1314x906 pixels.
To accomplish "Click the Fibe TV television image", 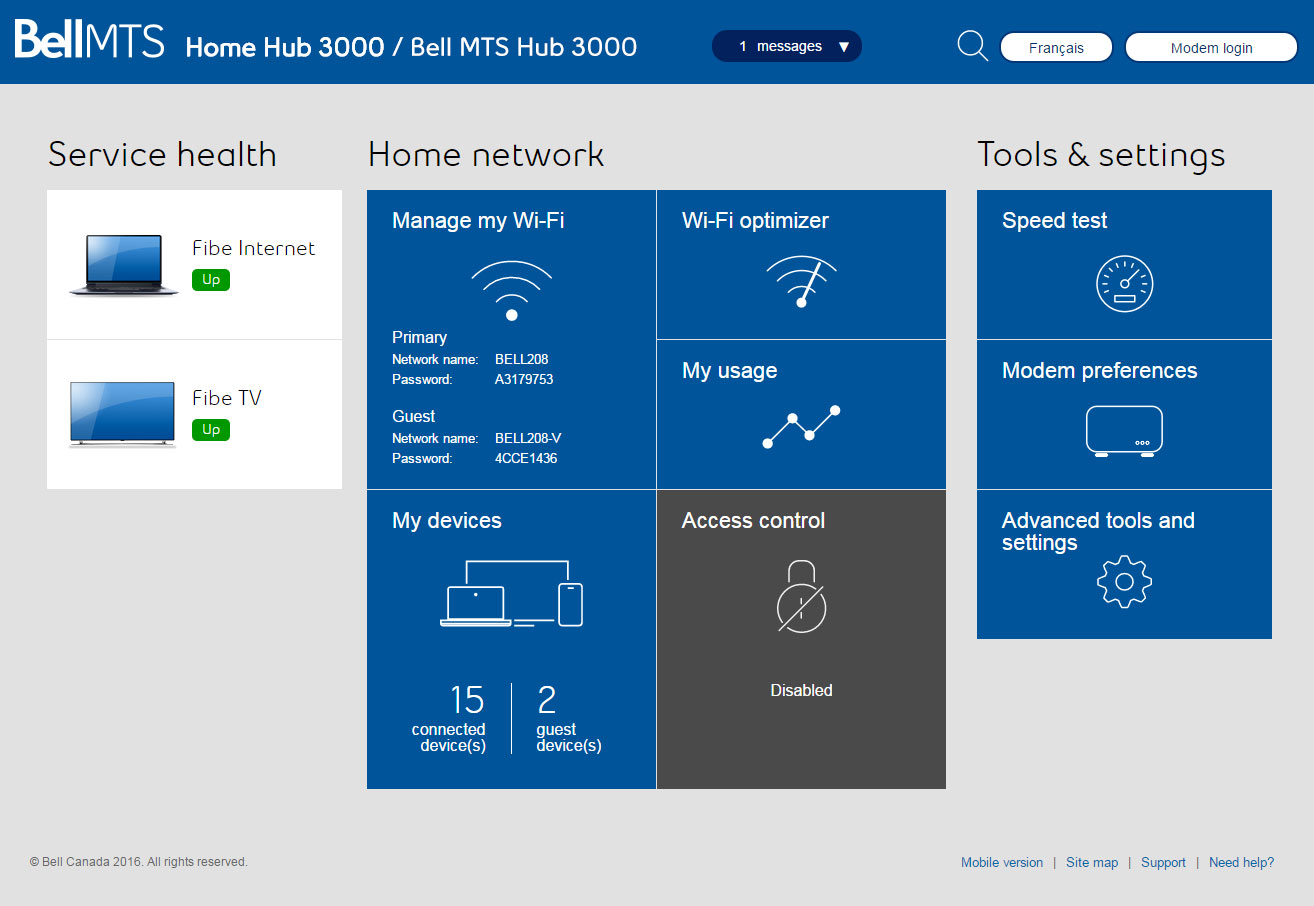I will tap(122, 413).
